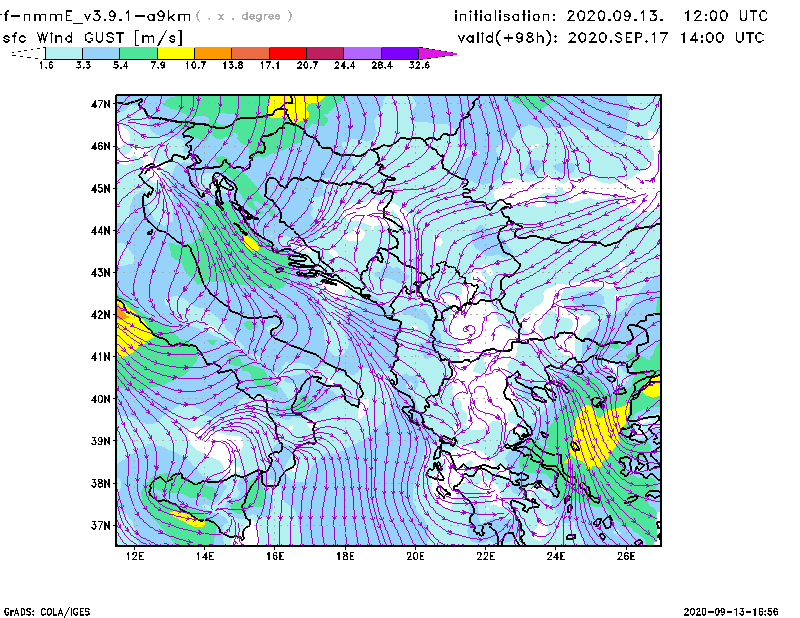Click the 18E longitude label
The image size is (800, 618).
(345, 556)
